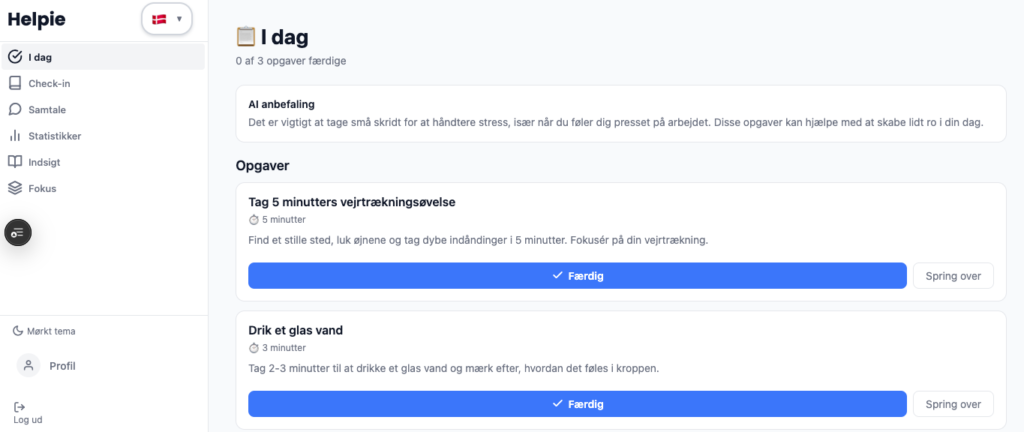Click the I dag checkmark icon
The width and height of the screenshot is (1024, 432).
click(15, 57)
